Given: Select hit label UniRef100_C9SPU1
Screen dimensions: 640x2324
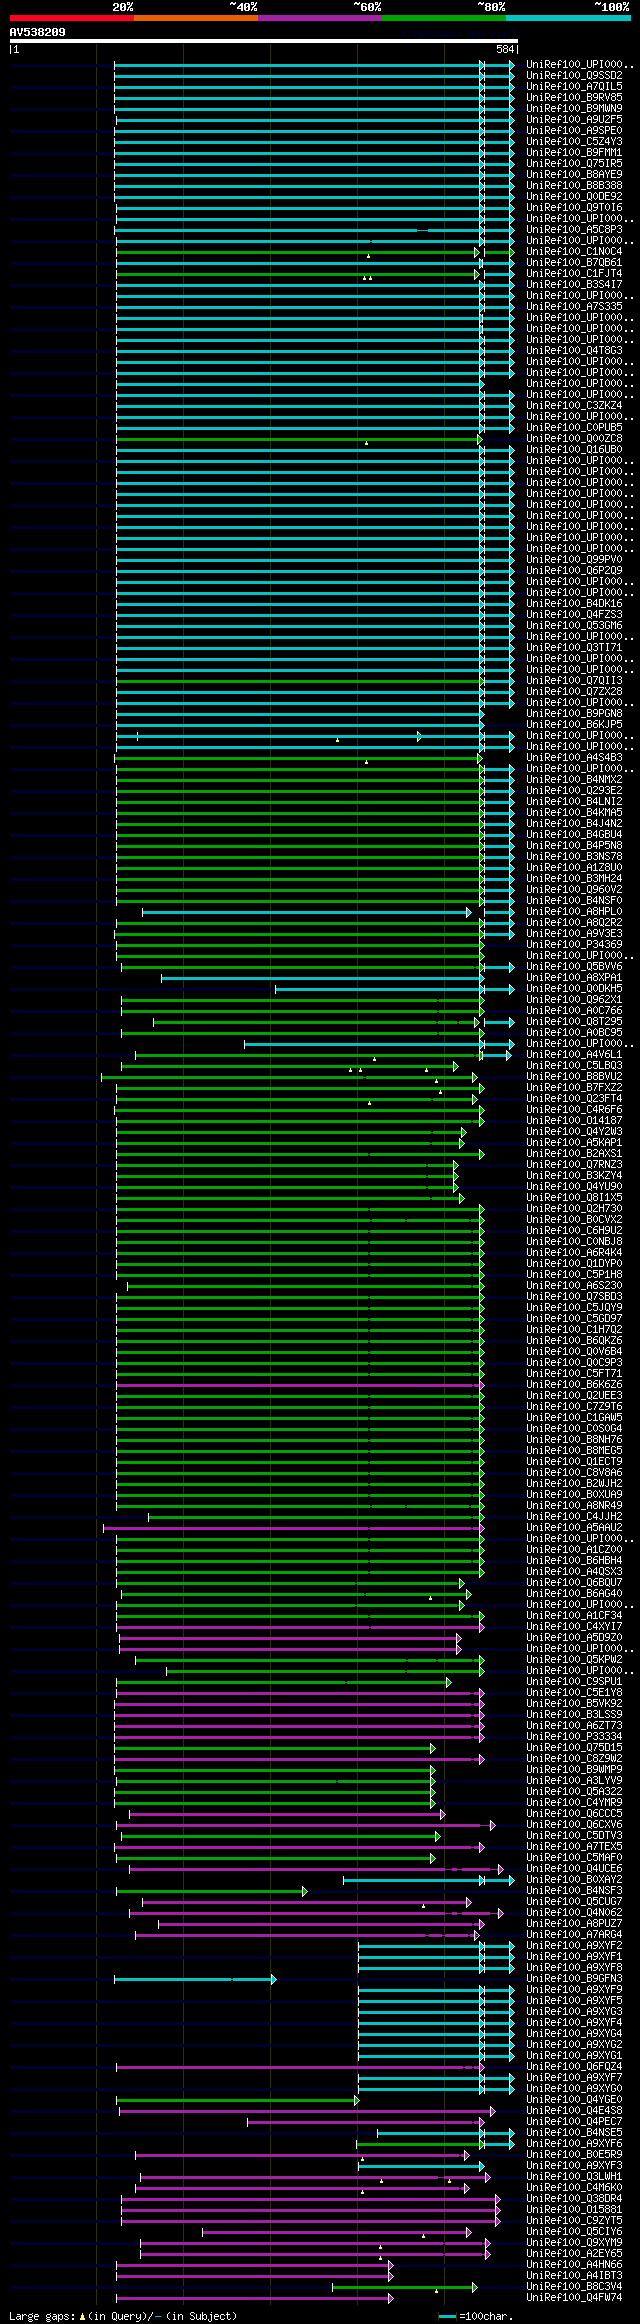Looking at the screenshot, I should point(574,1681).
